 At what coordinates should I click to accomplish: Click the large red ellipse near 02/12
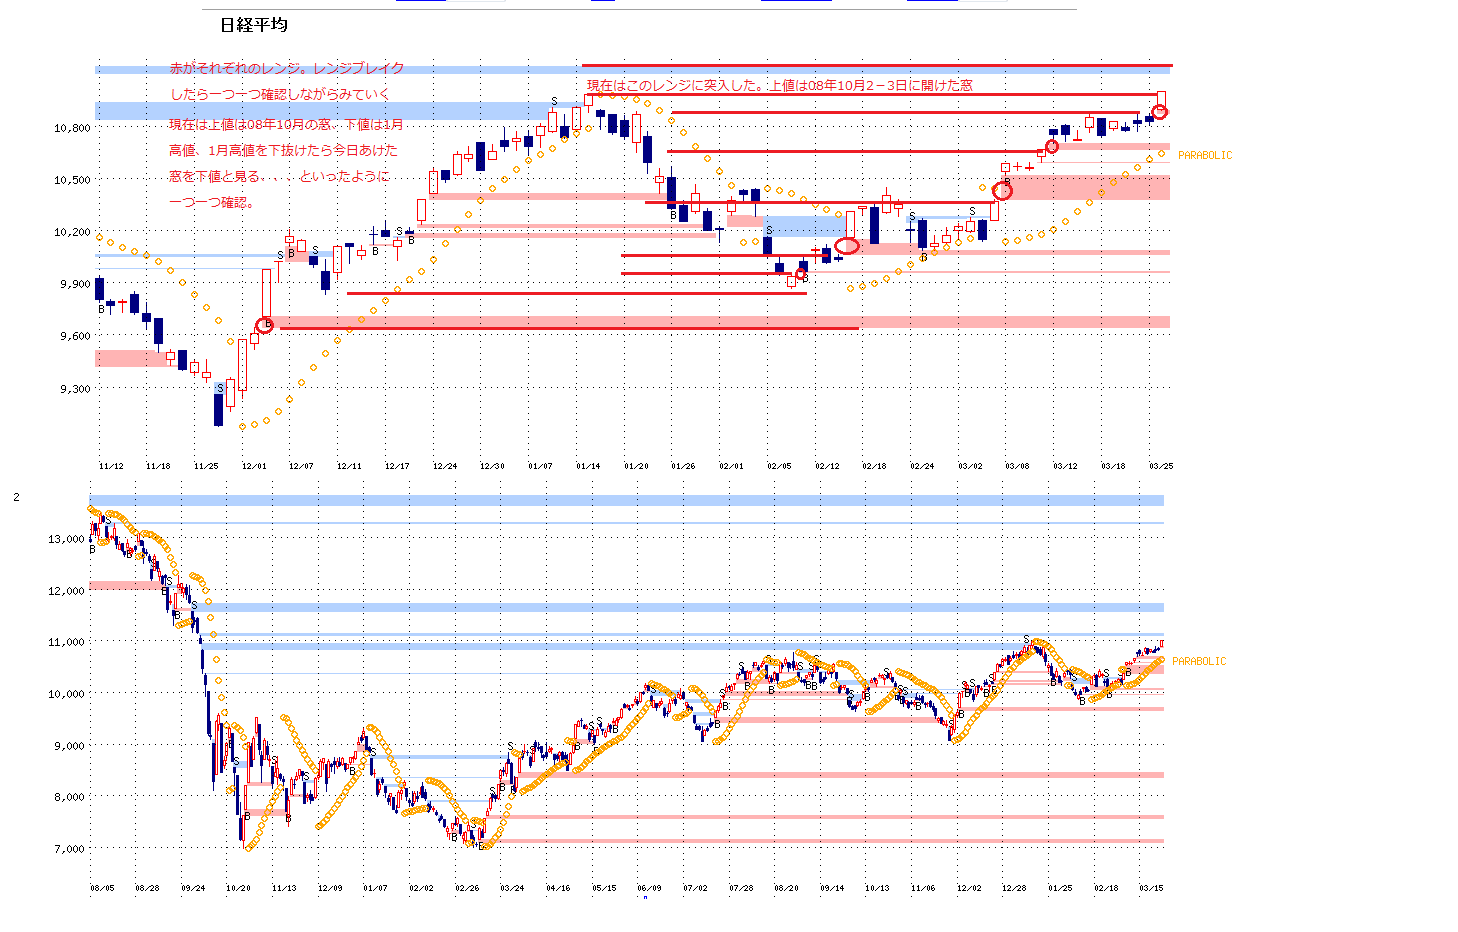(847, 245)
